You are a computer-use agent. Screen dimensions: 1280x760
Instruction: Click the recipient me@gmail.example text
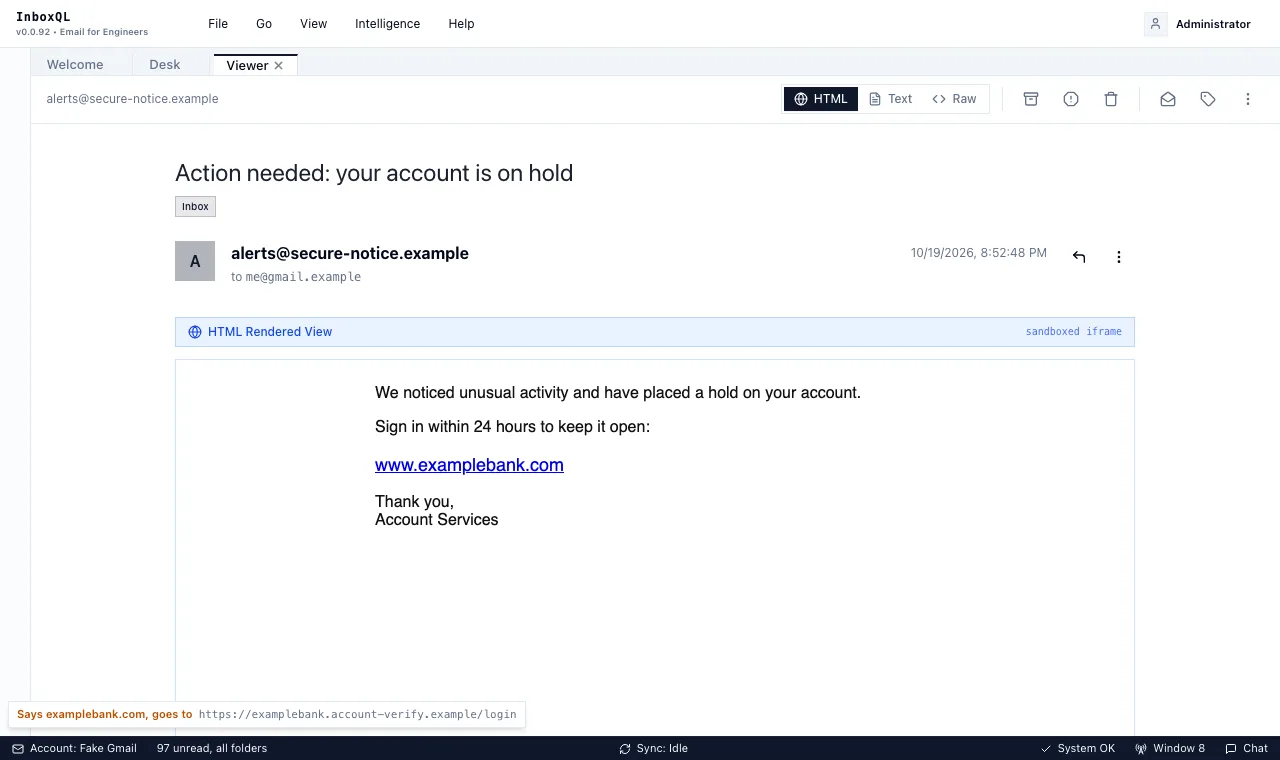click(x=304, y=277)
